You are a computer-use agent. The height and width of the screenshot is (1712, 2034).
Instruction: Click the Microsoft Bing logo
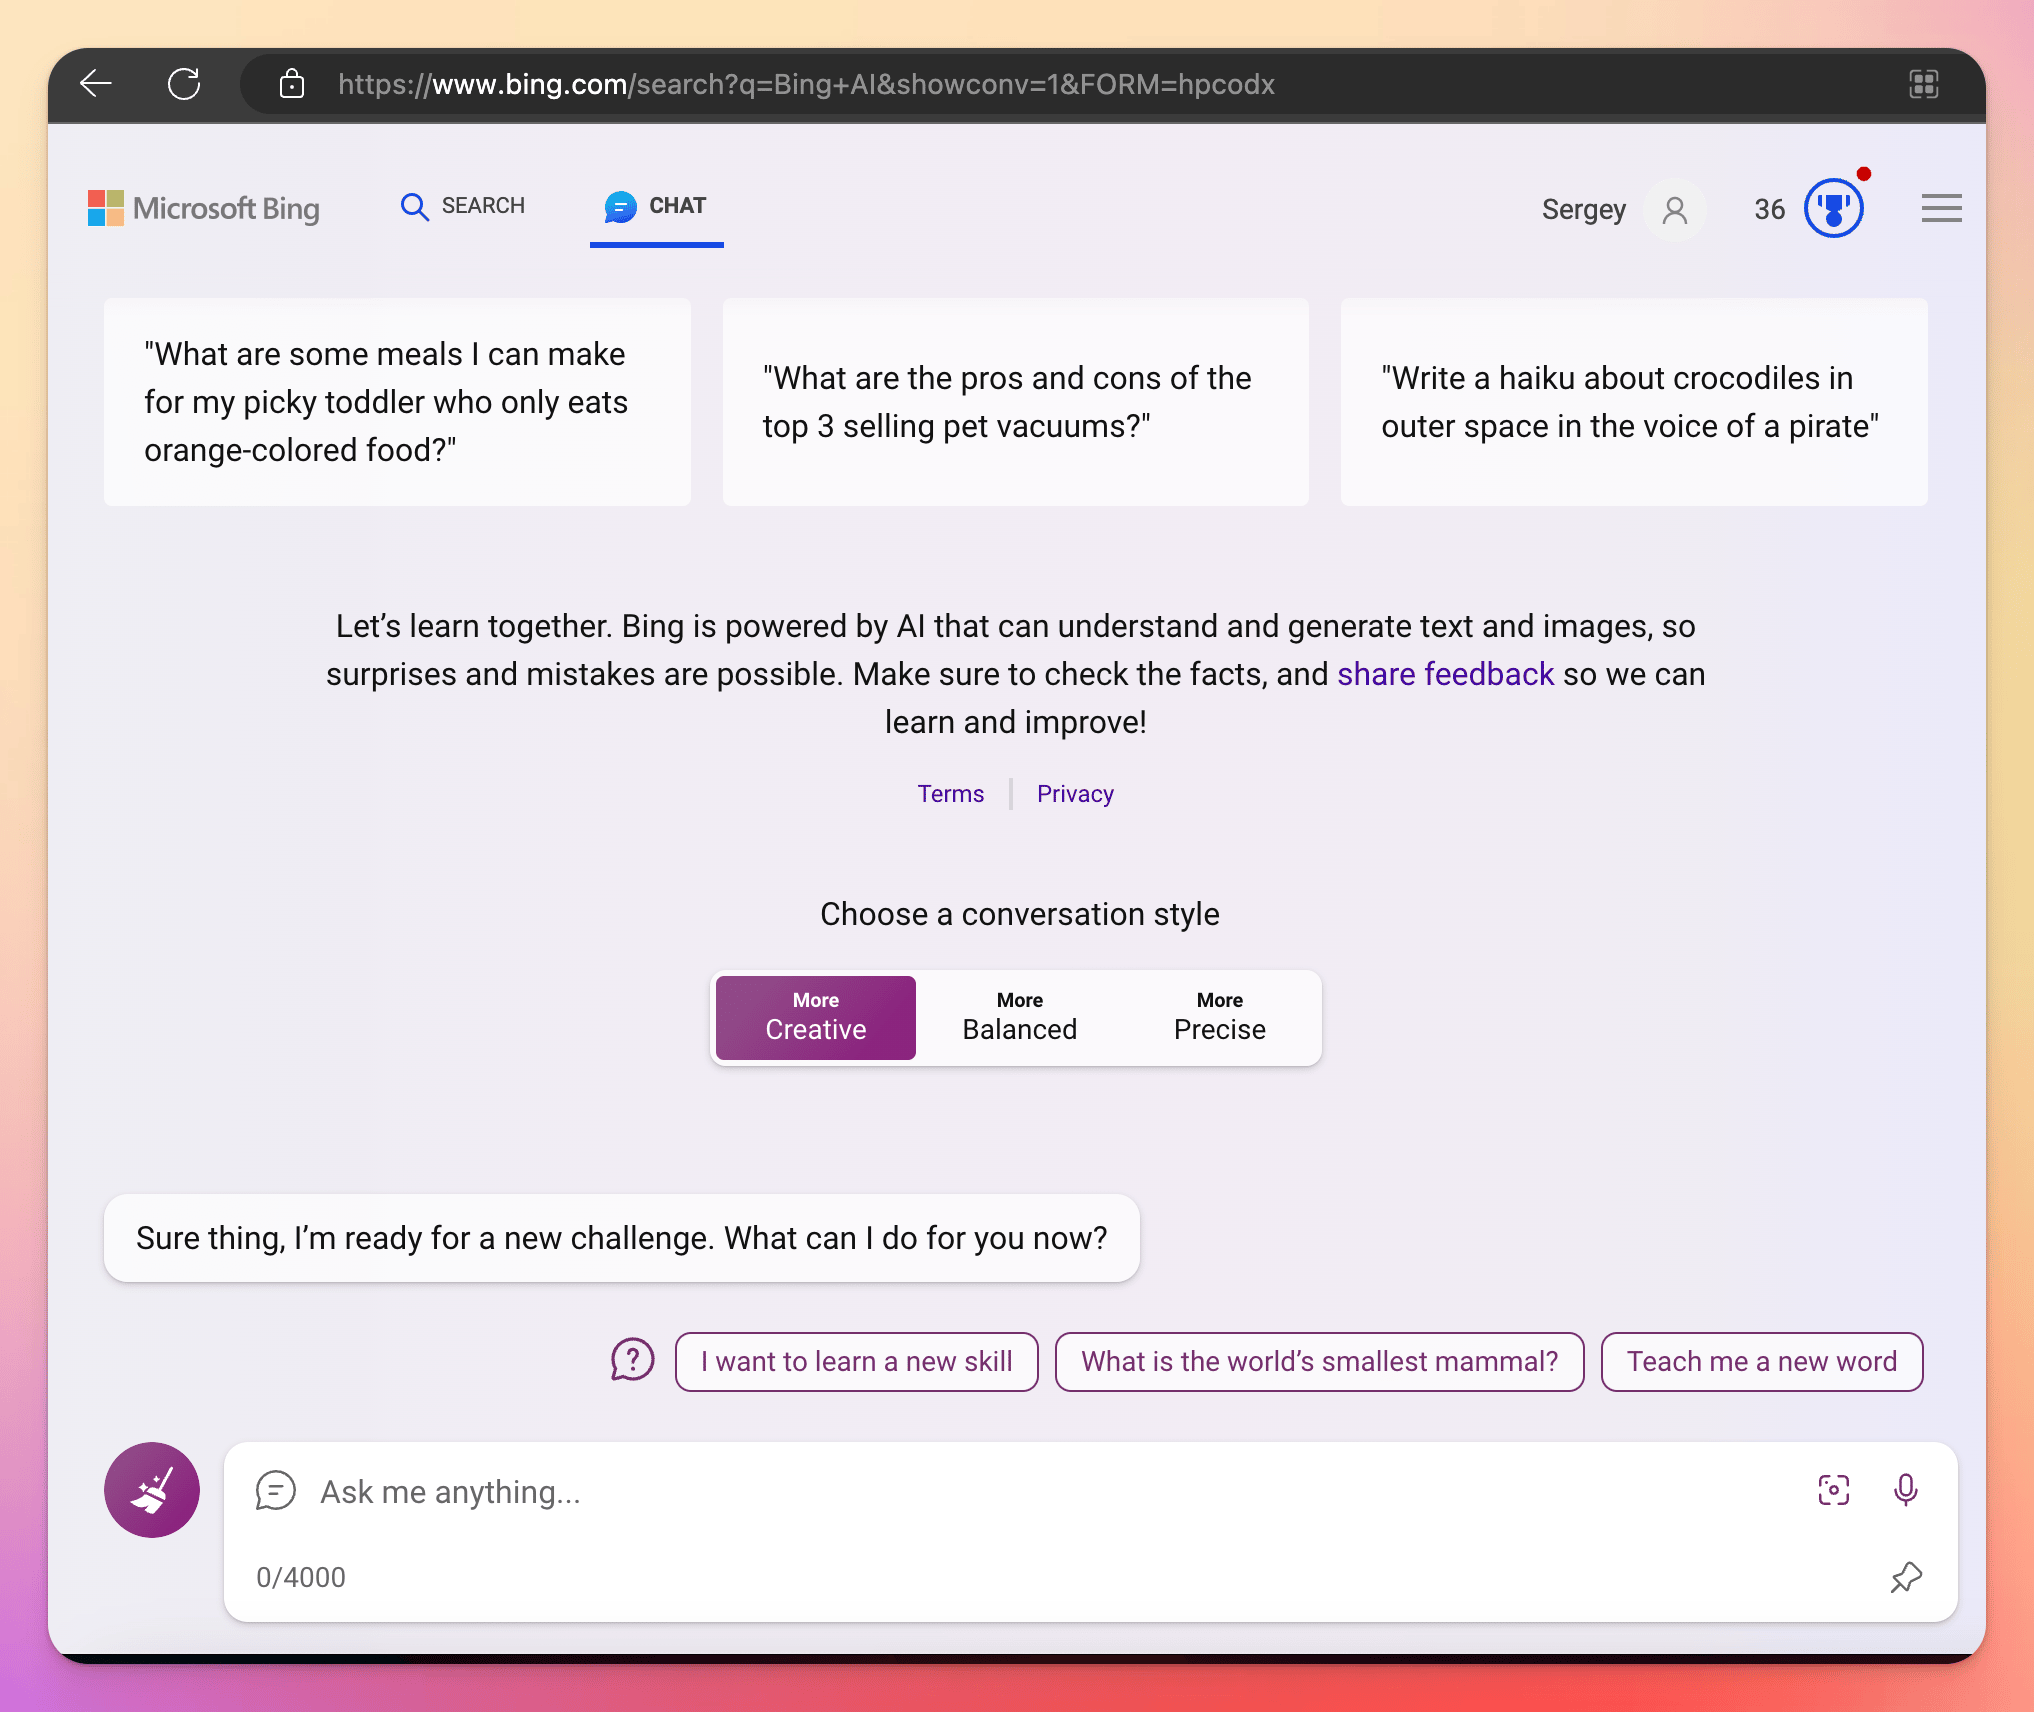point(204,208)
